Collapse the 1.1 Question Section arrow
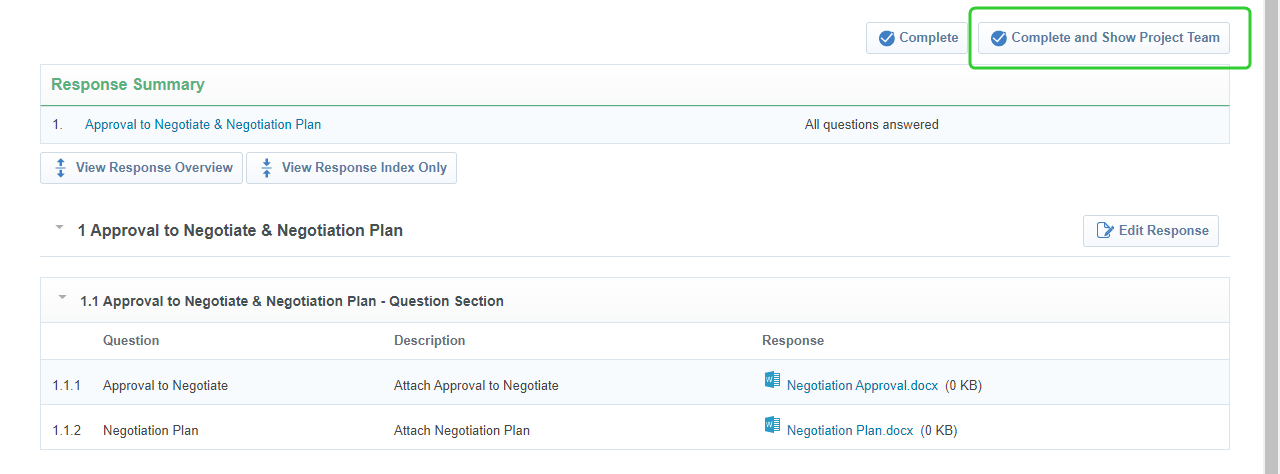Screen dimensions: 1280x474 63,298
